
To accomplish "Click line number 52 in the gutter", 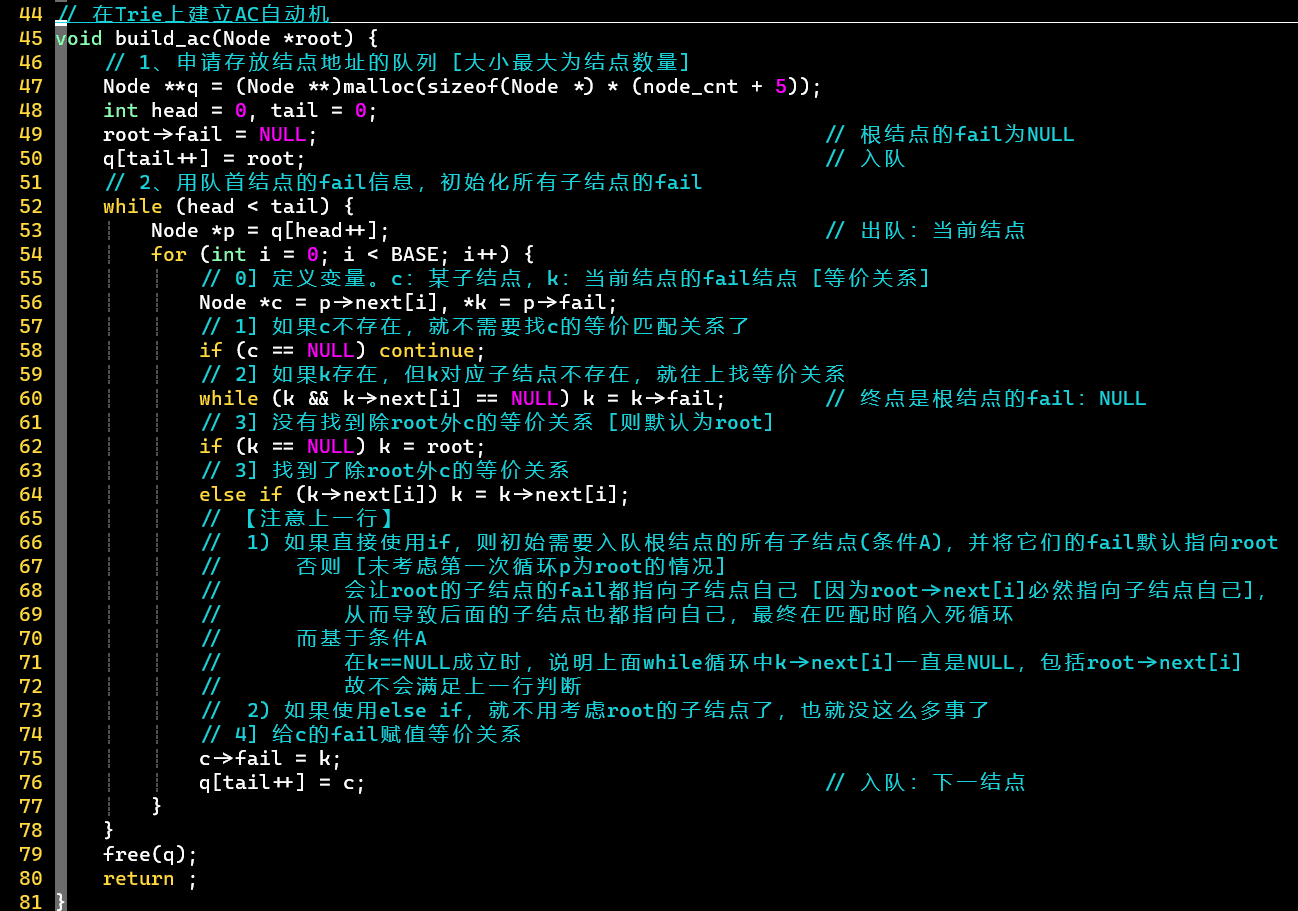I will [x=31, y=206].
